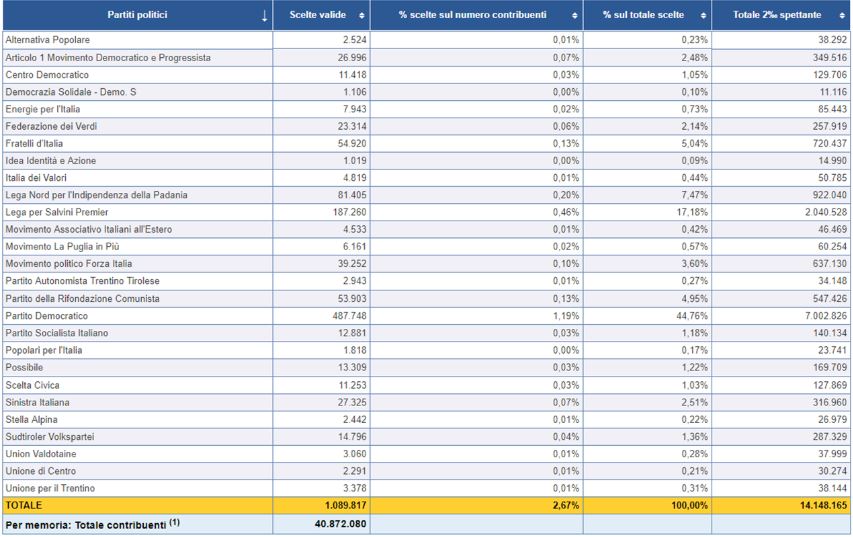
Task: Click sort arrows in Scelte valide header
Action: 362,16
